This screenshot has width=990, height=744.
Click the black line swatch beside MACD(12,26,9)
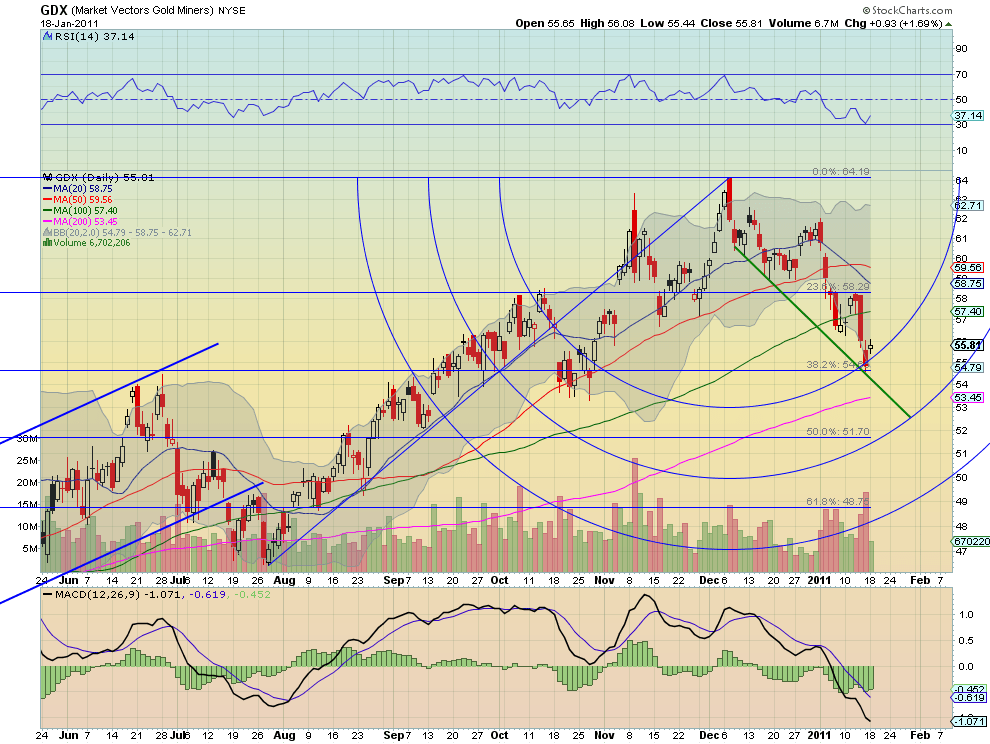tap(47, 594)
